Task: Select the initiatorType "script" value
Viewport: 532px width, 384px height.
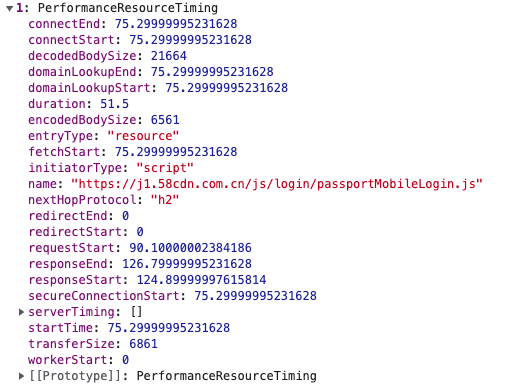Action: pos(165,168)
